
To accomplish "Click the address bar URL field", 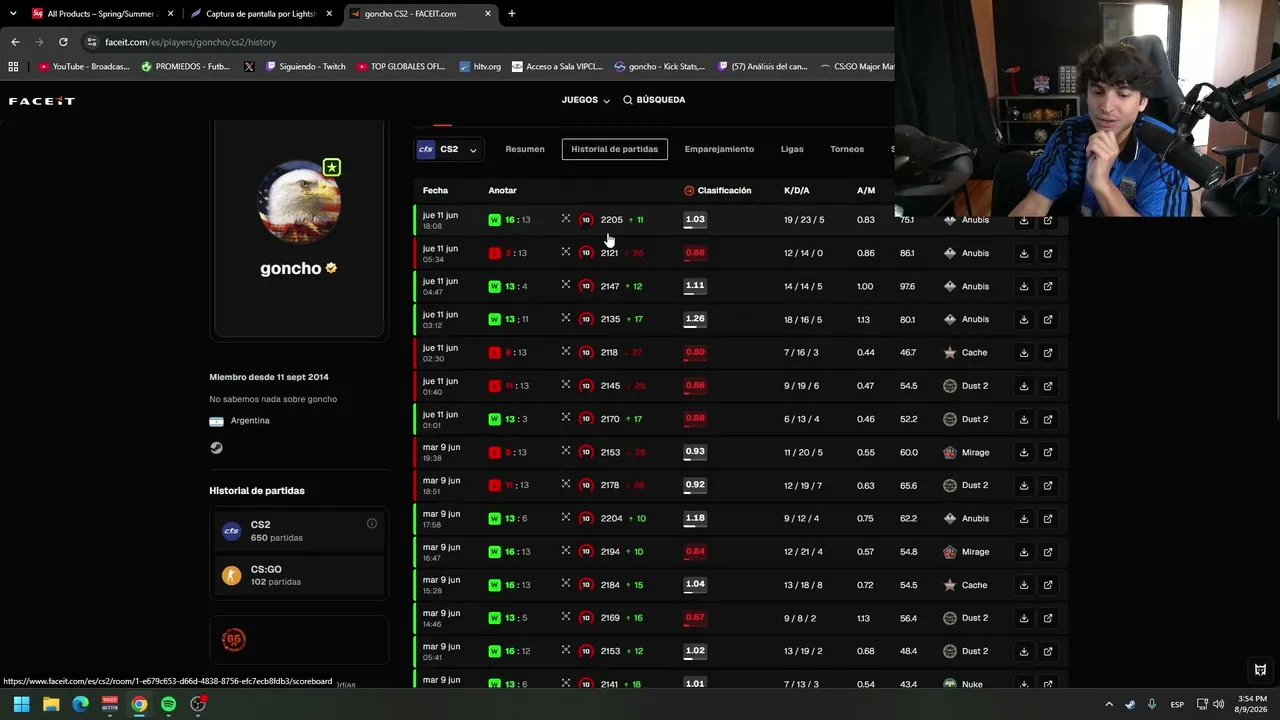I will [480, 42].
